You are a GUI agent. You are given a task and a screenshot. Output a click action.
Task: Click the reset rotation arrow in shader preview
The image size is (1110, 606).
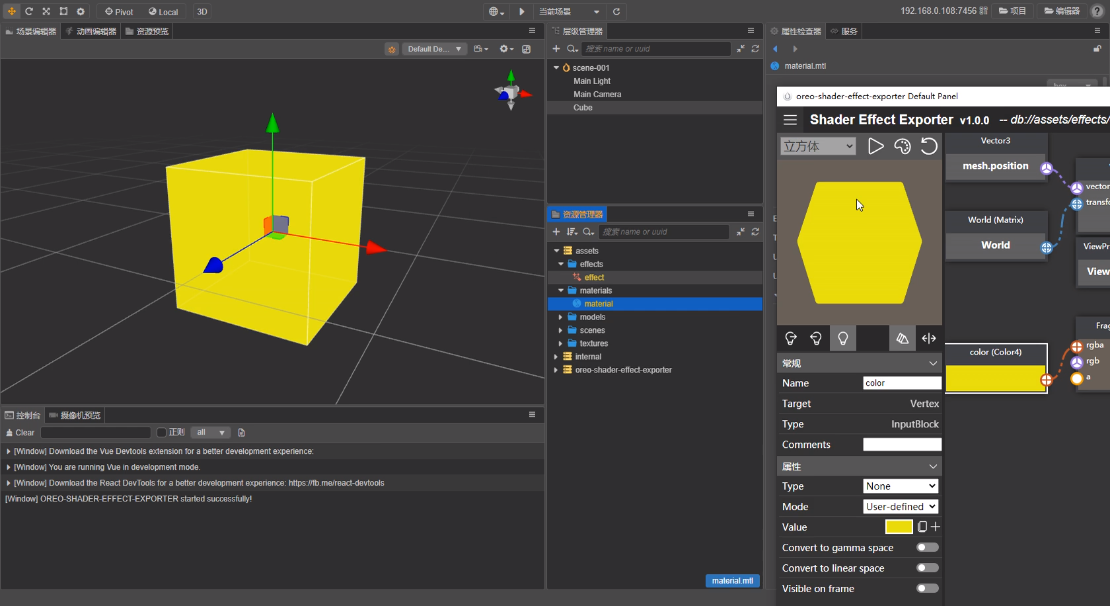929,147
